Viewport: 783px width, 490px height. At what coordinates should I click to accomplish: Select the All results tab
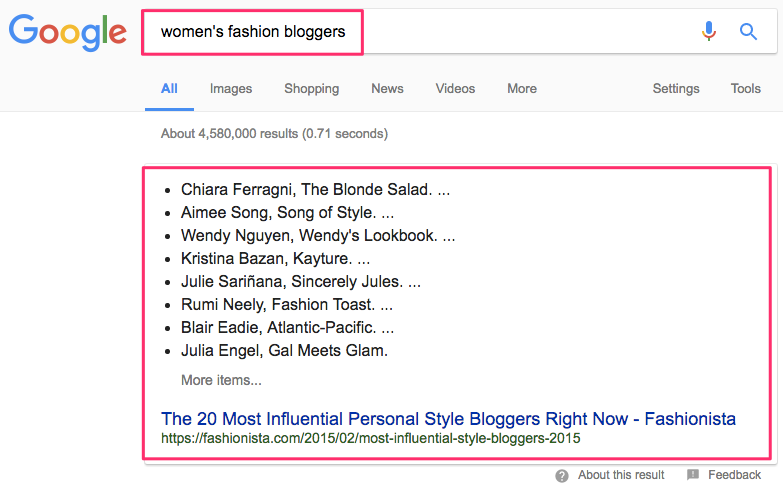(169, 88)
